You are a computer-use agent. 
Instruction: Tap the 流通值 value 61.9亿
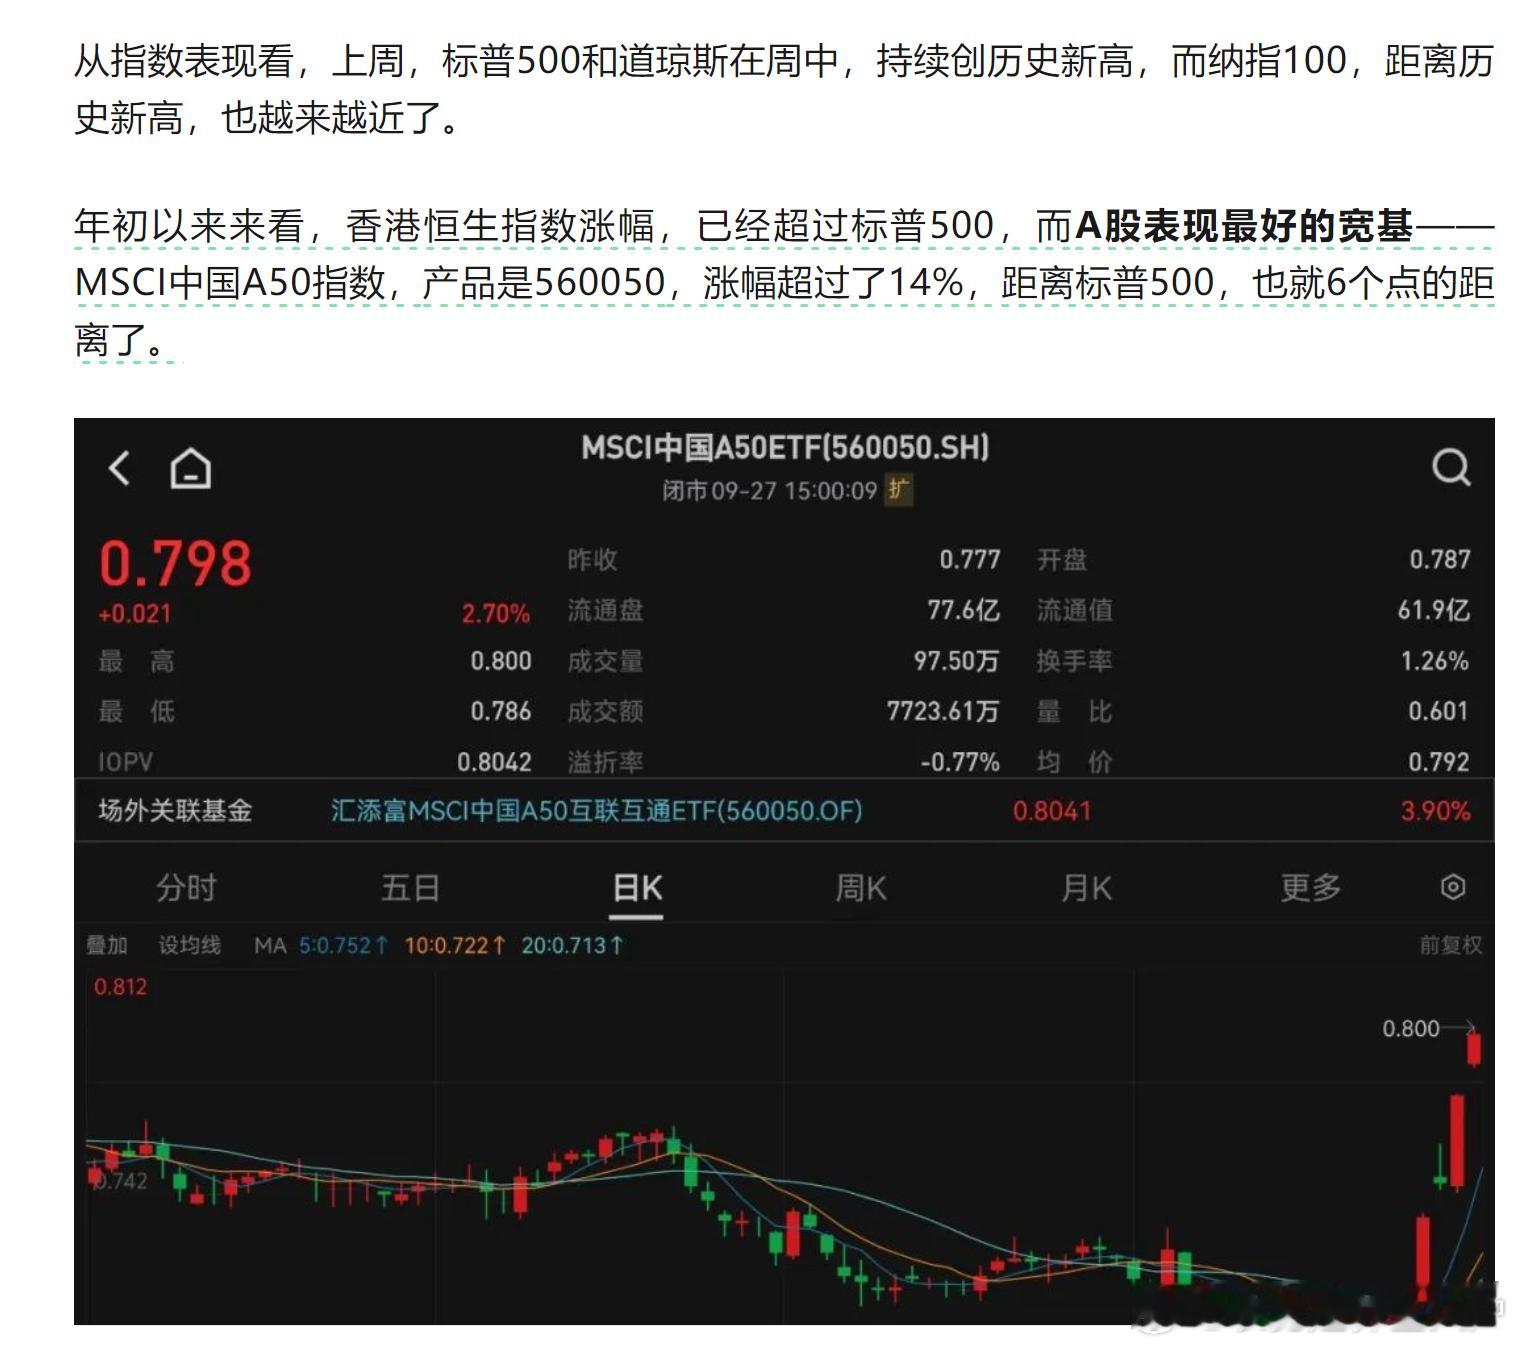[x=1434, y=610]
